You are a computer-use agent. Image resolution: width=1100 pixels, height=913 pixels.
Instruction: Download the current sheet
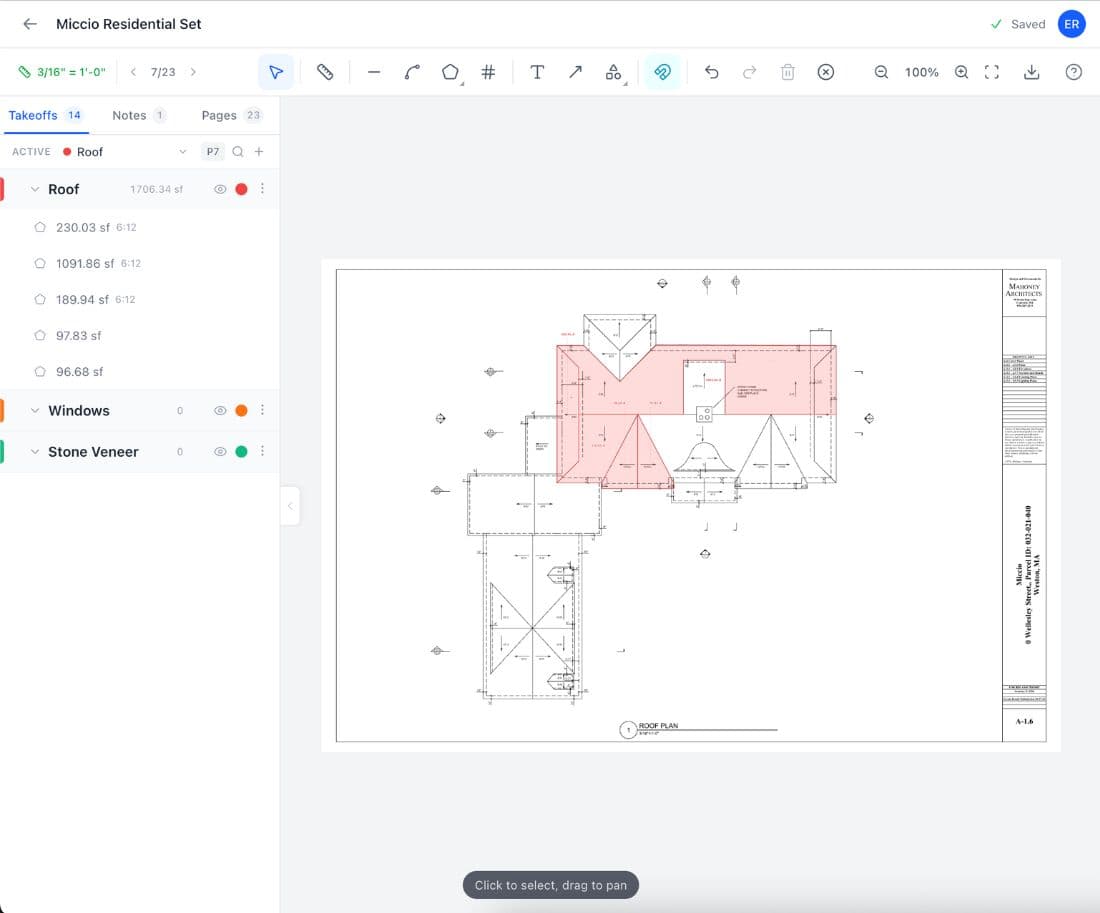(x=1031, y=71)
